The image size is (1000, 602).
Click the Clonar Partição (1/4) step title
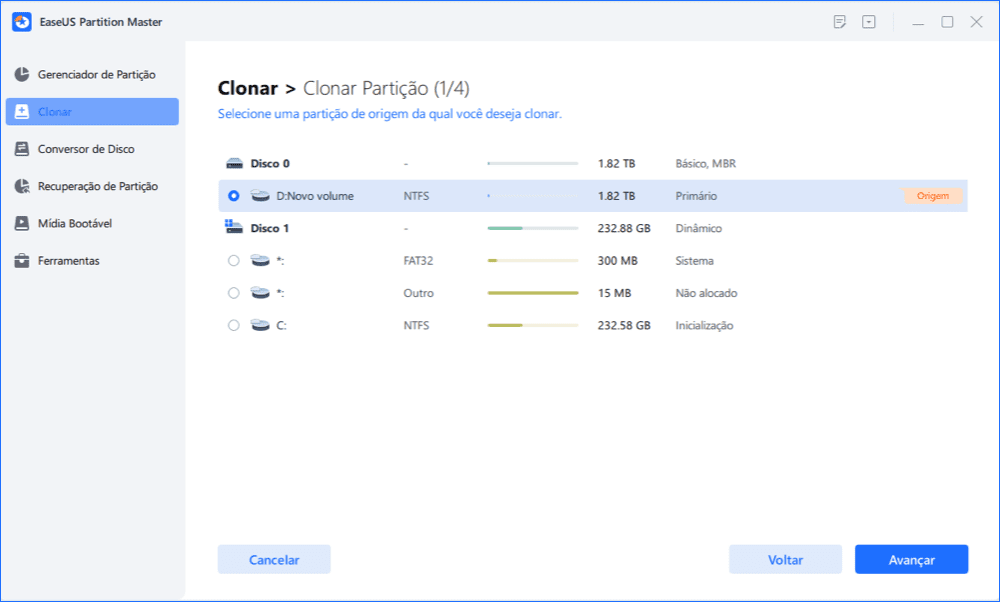(x=386, y=88)
